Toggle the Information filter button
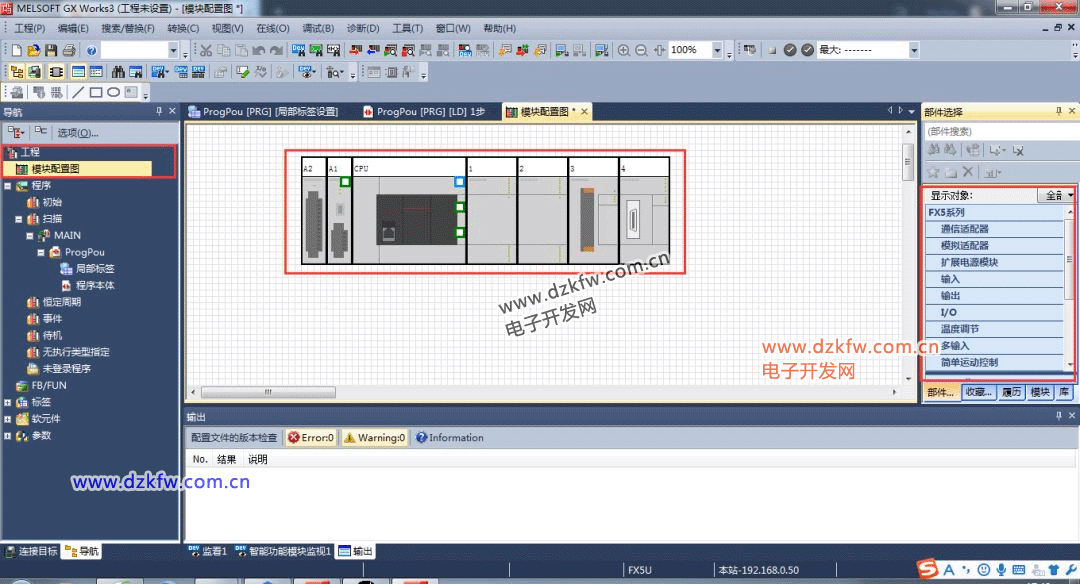 [x=450, y=438]
